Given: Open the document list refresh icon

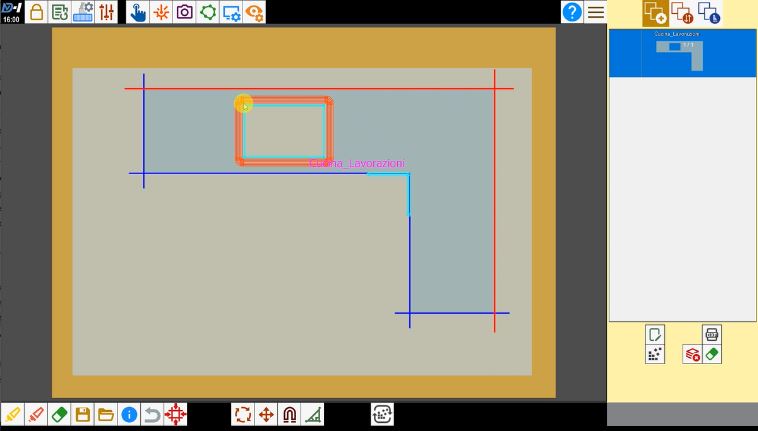Looking at the screenshot, I should (x=59, y=12).
